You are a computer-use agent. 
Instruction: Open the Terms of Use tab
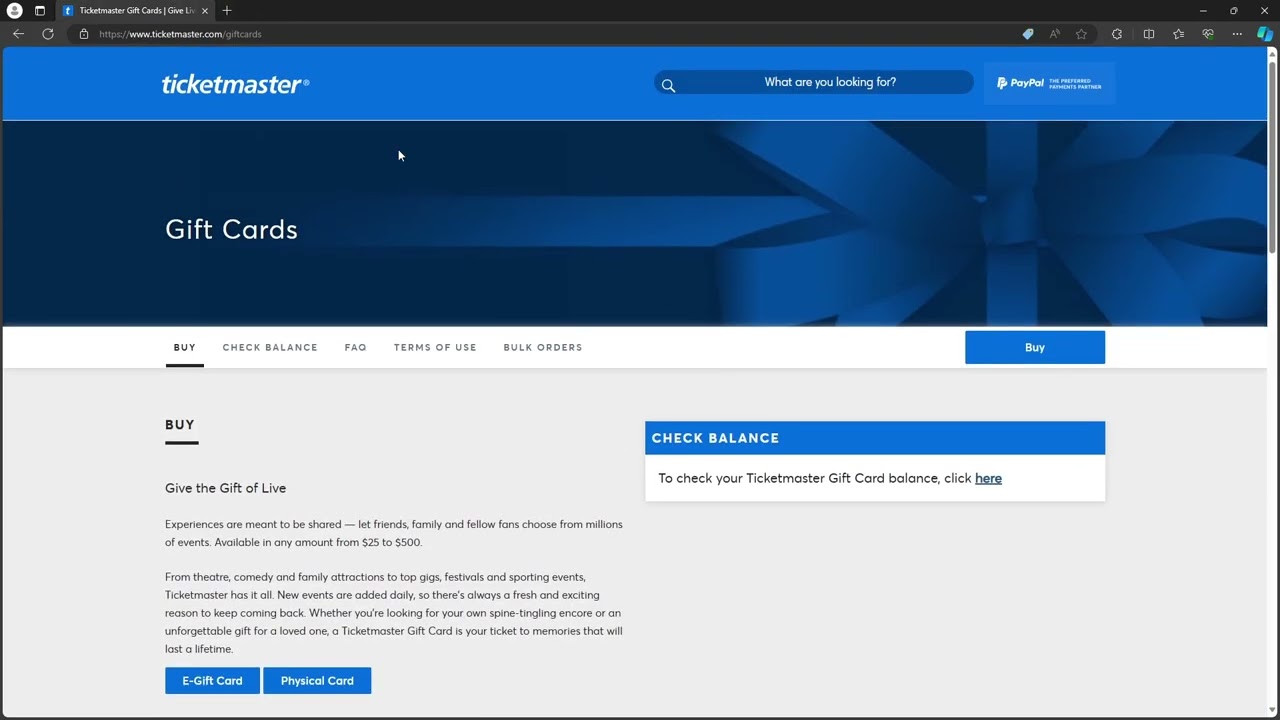pyautogui.click(x=435, y=347)
